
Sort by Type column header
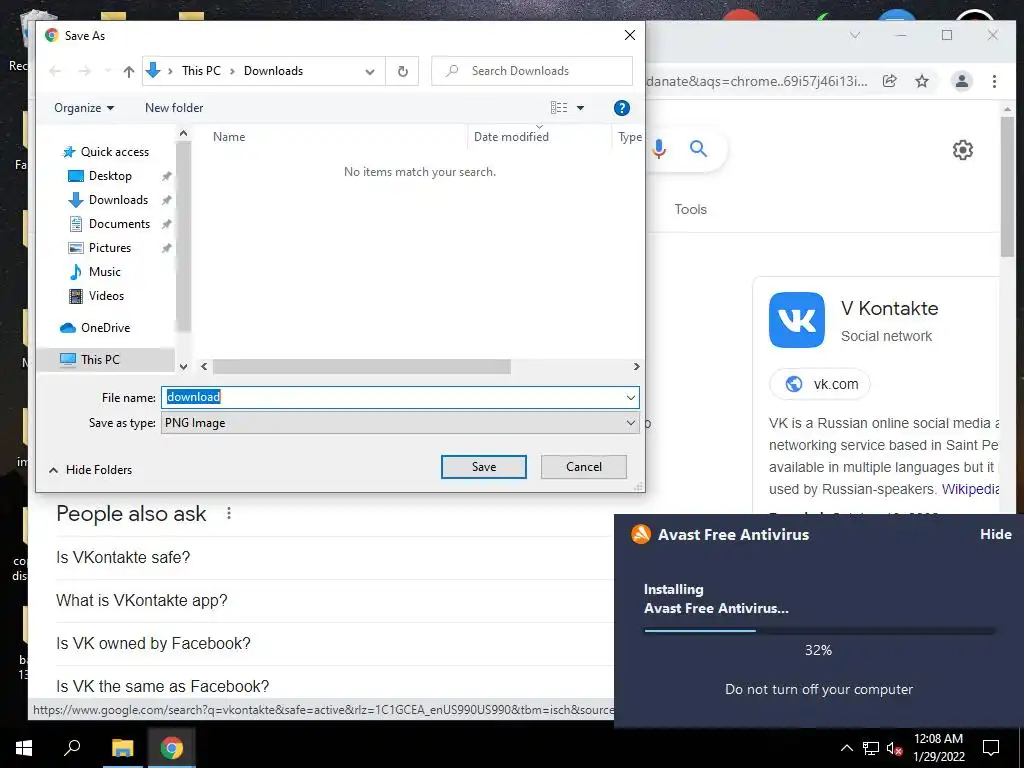pos(630,136)
